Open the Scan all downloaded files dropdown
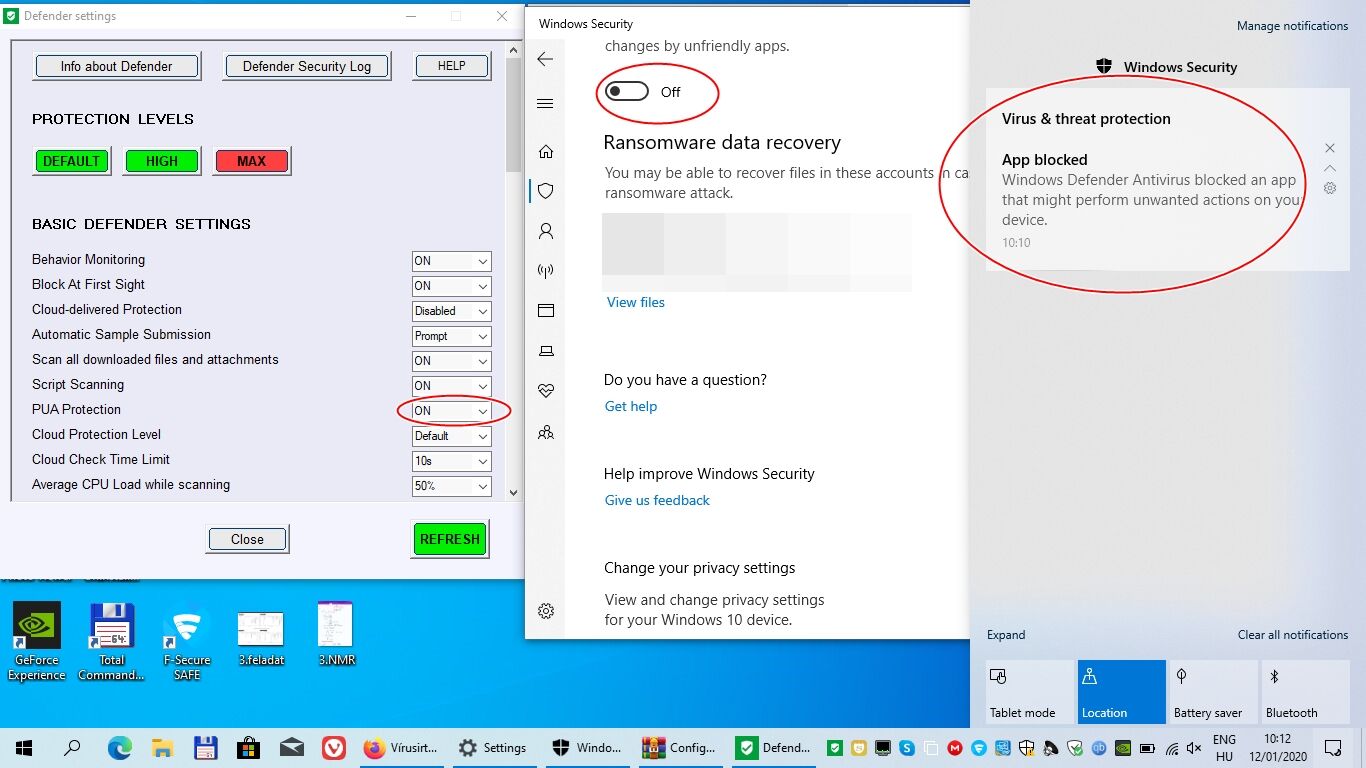 [x=452, y=361]
